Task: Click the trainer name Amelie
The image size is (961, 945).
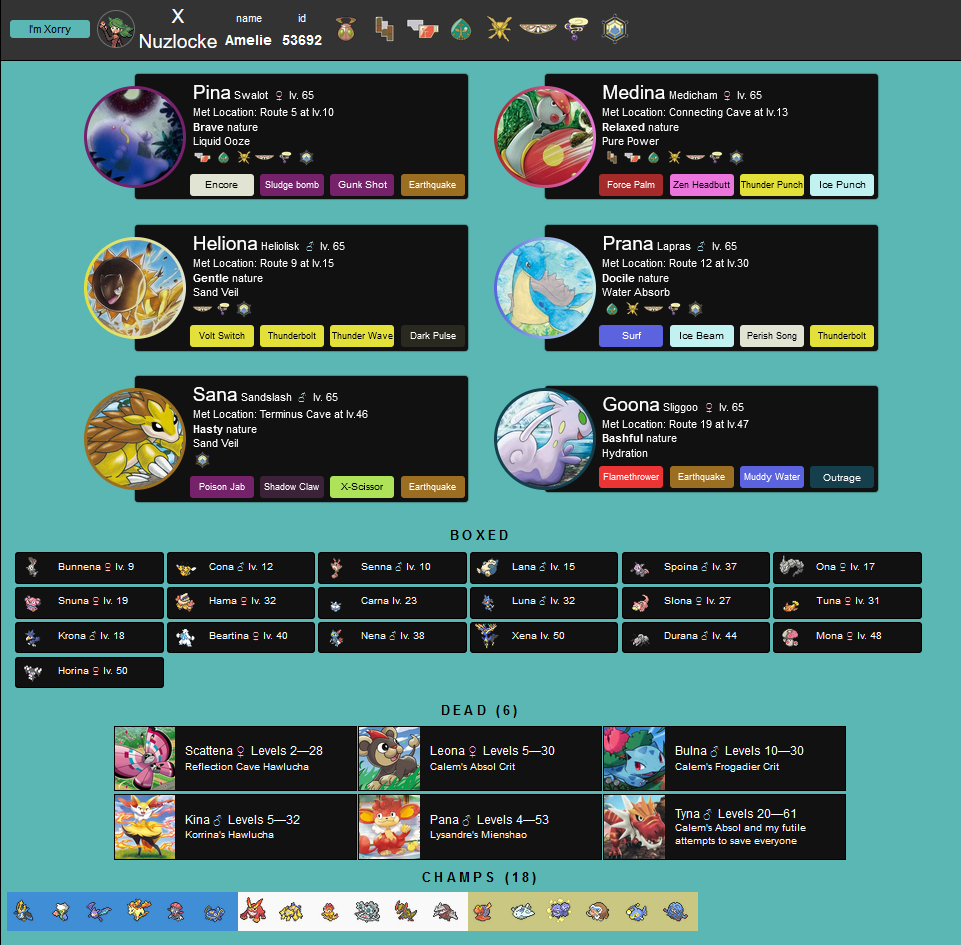Action: coord(248,40)
